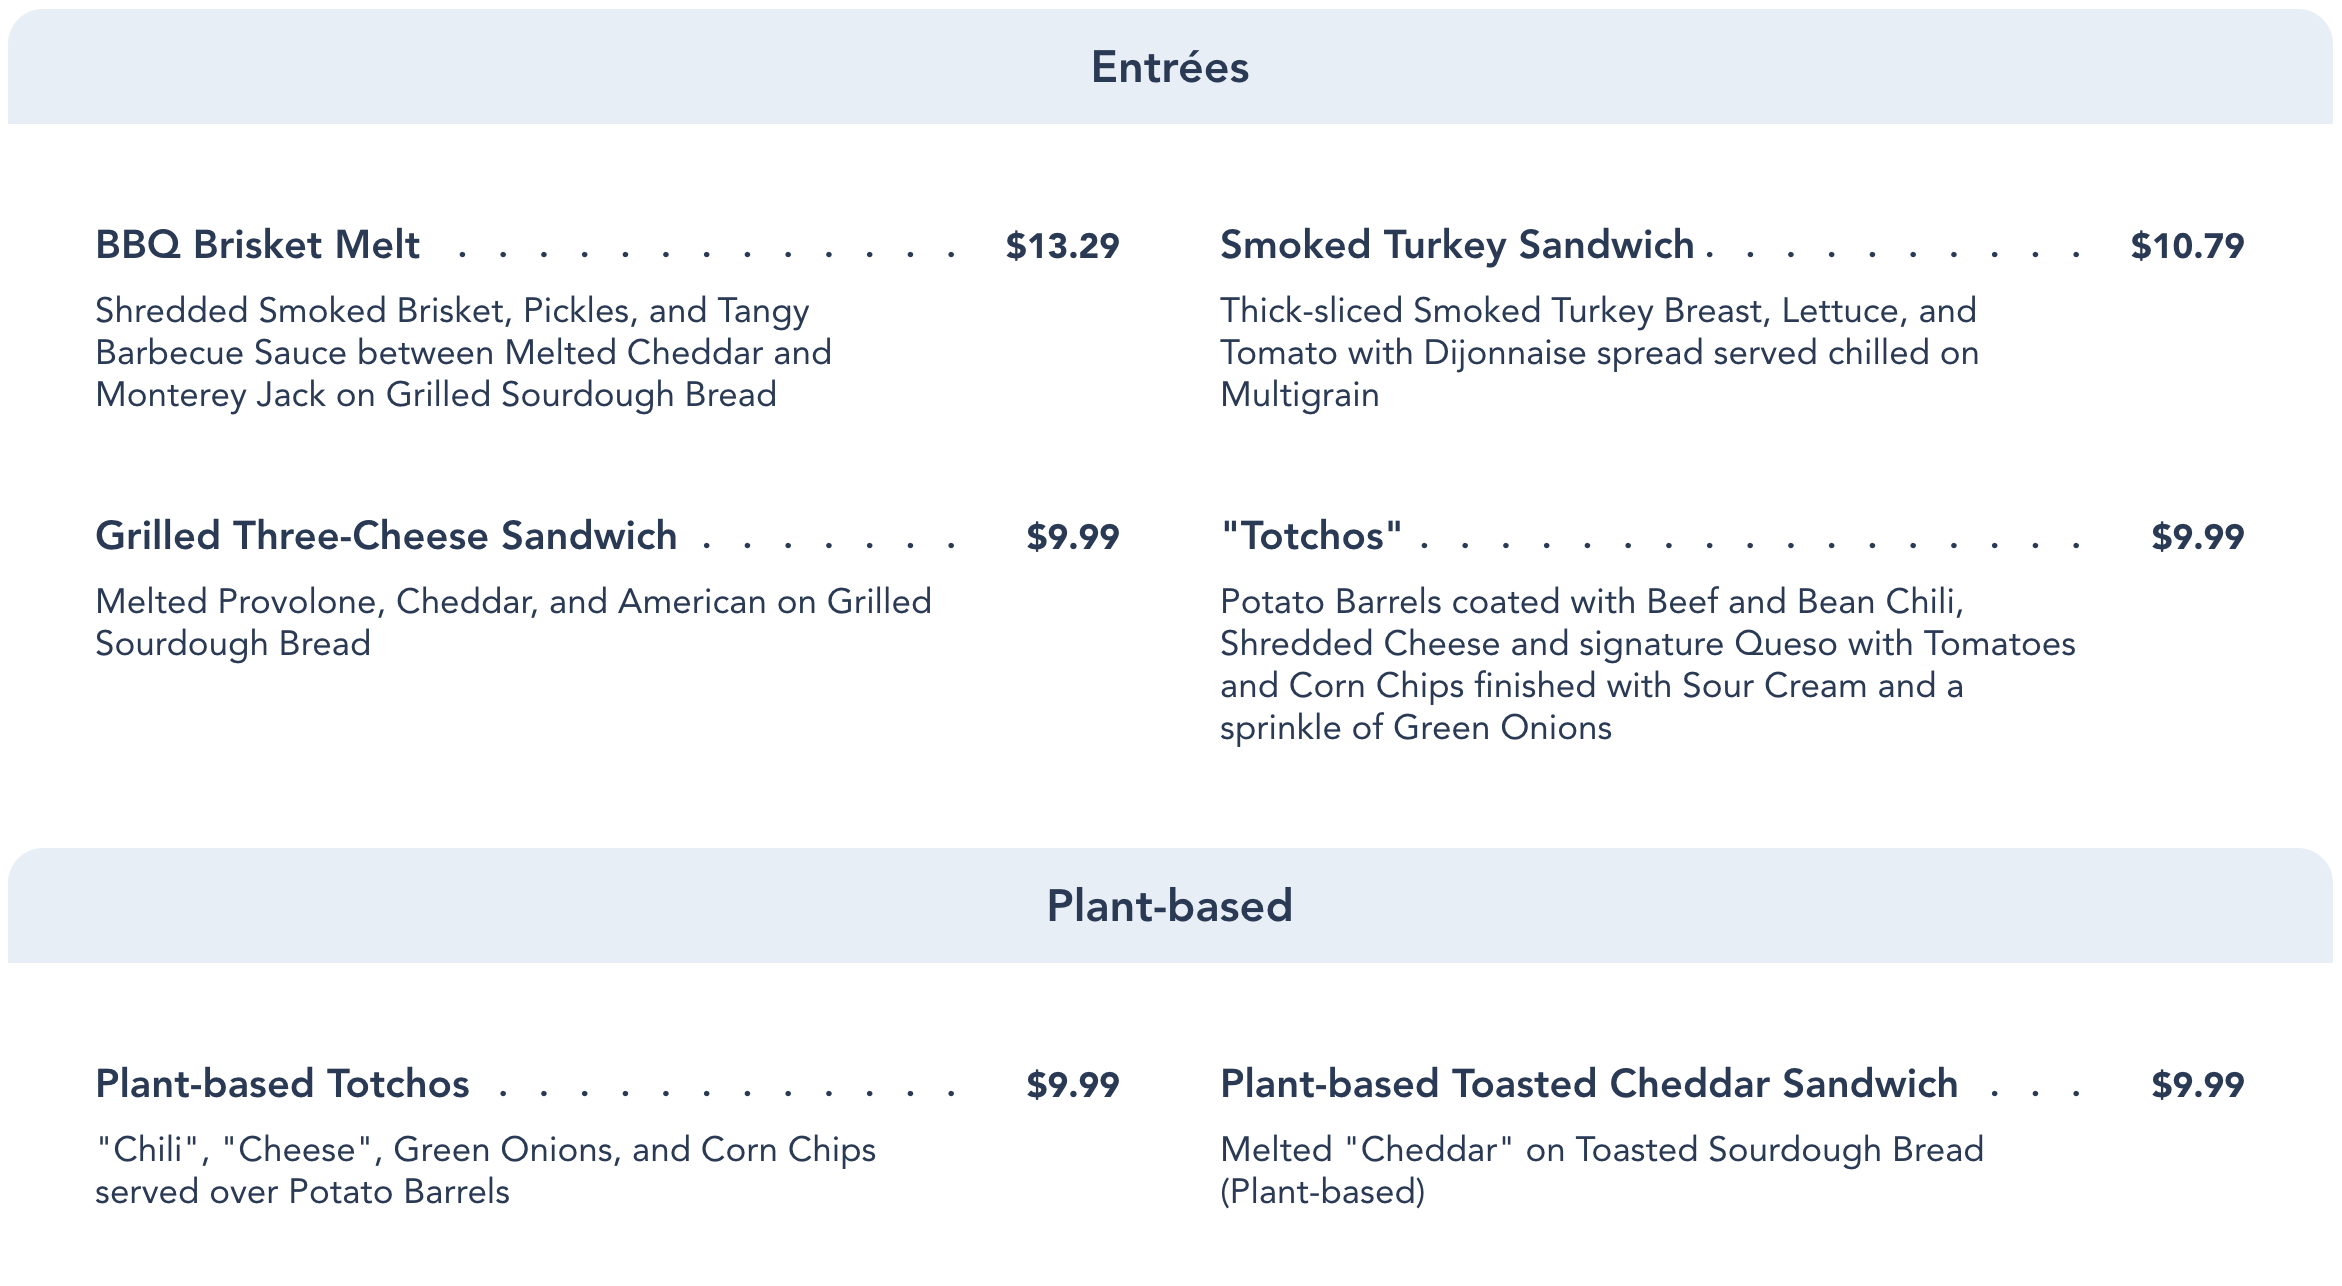Click the "Totchos" entrée $9.99 price
Viewport: 2342px width, 1286px height.
(x=2197, y=537)
